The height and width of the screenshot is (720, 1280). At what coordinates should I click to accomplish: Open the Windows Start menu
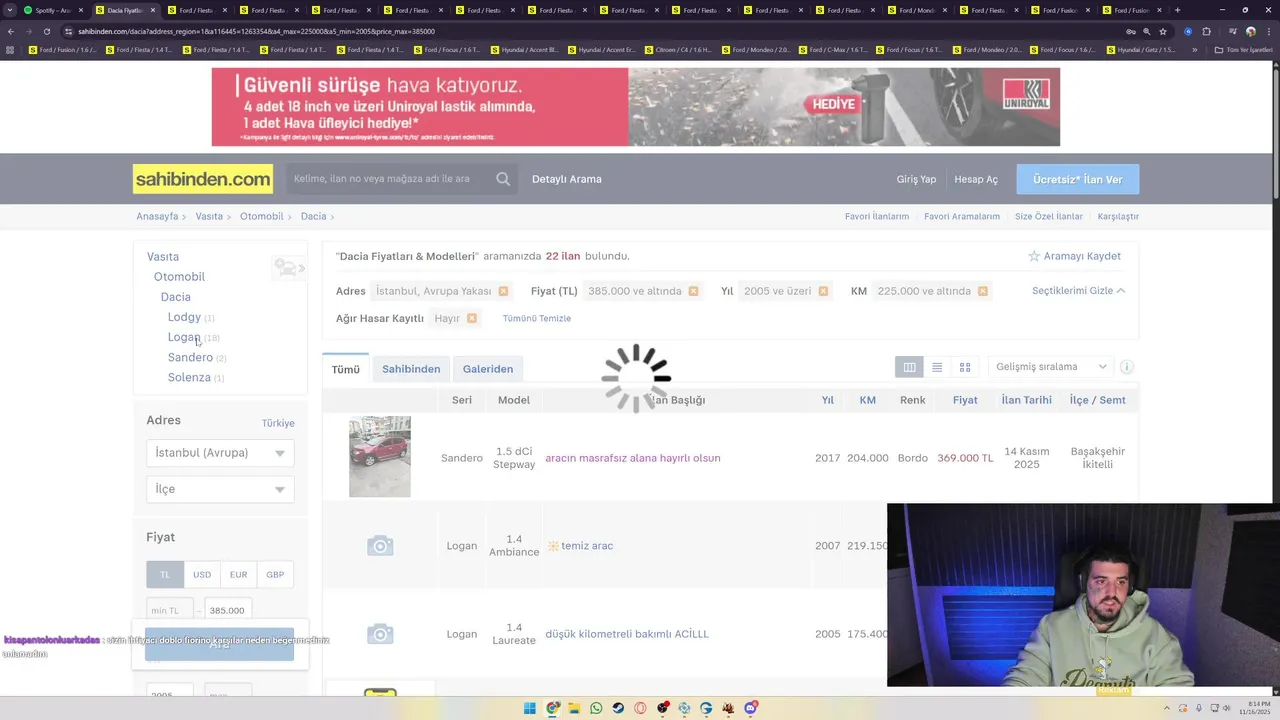coord(530,708)
